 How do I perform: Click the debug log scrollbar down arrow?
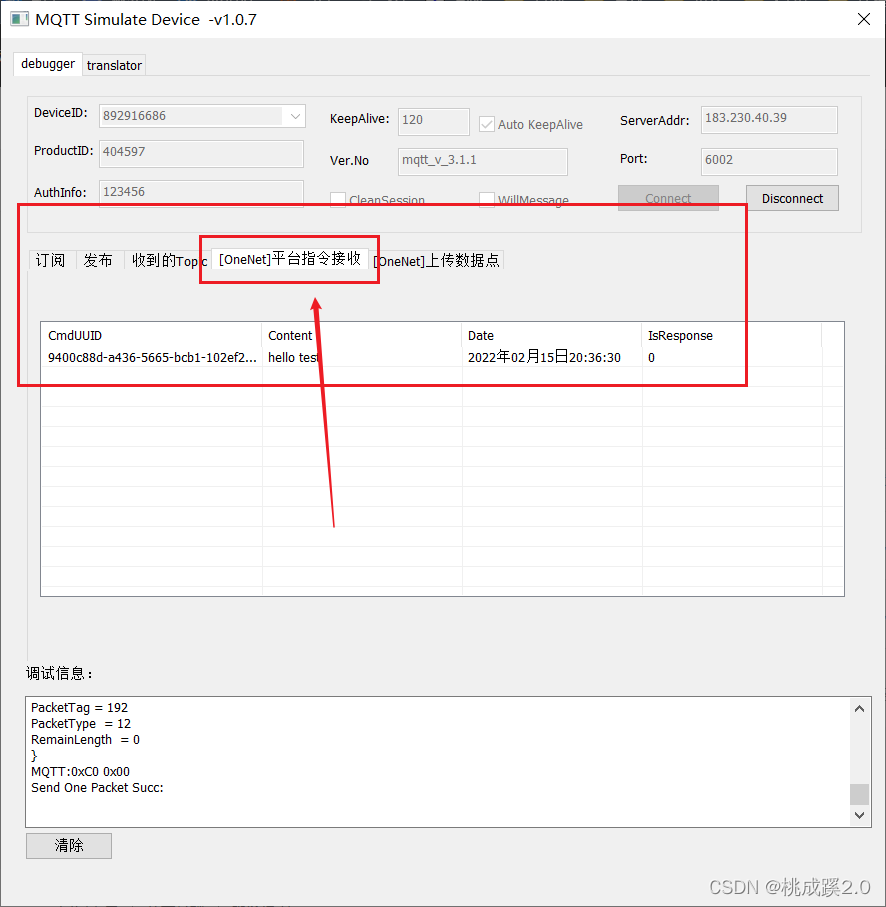(x=859, y=815)
